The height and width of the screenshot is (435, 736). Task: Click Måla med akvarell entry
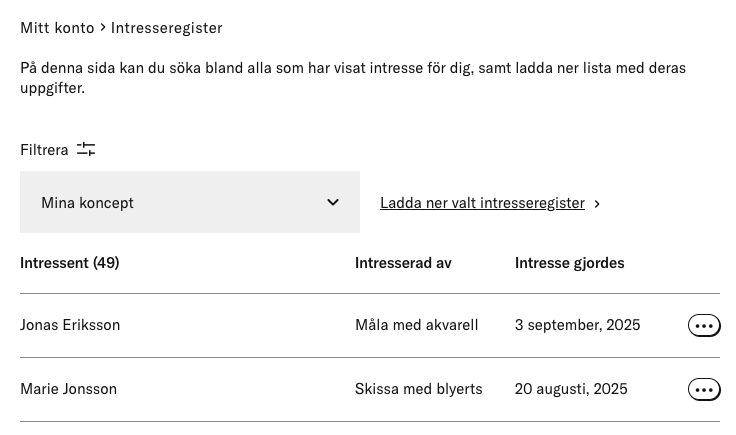click(x=416, y=325)
